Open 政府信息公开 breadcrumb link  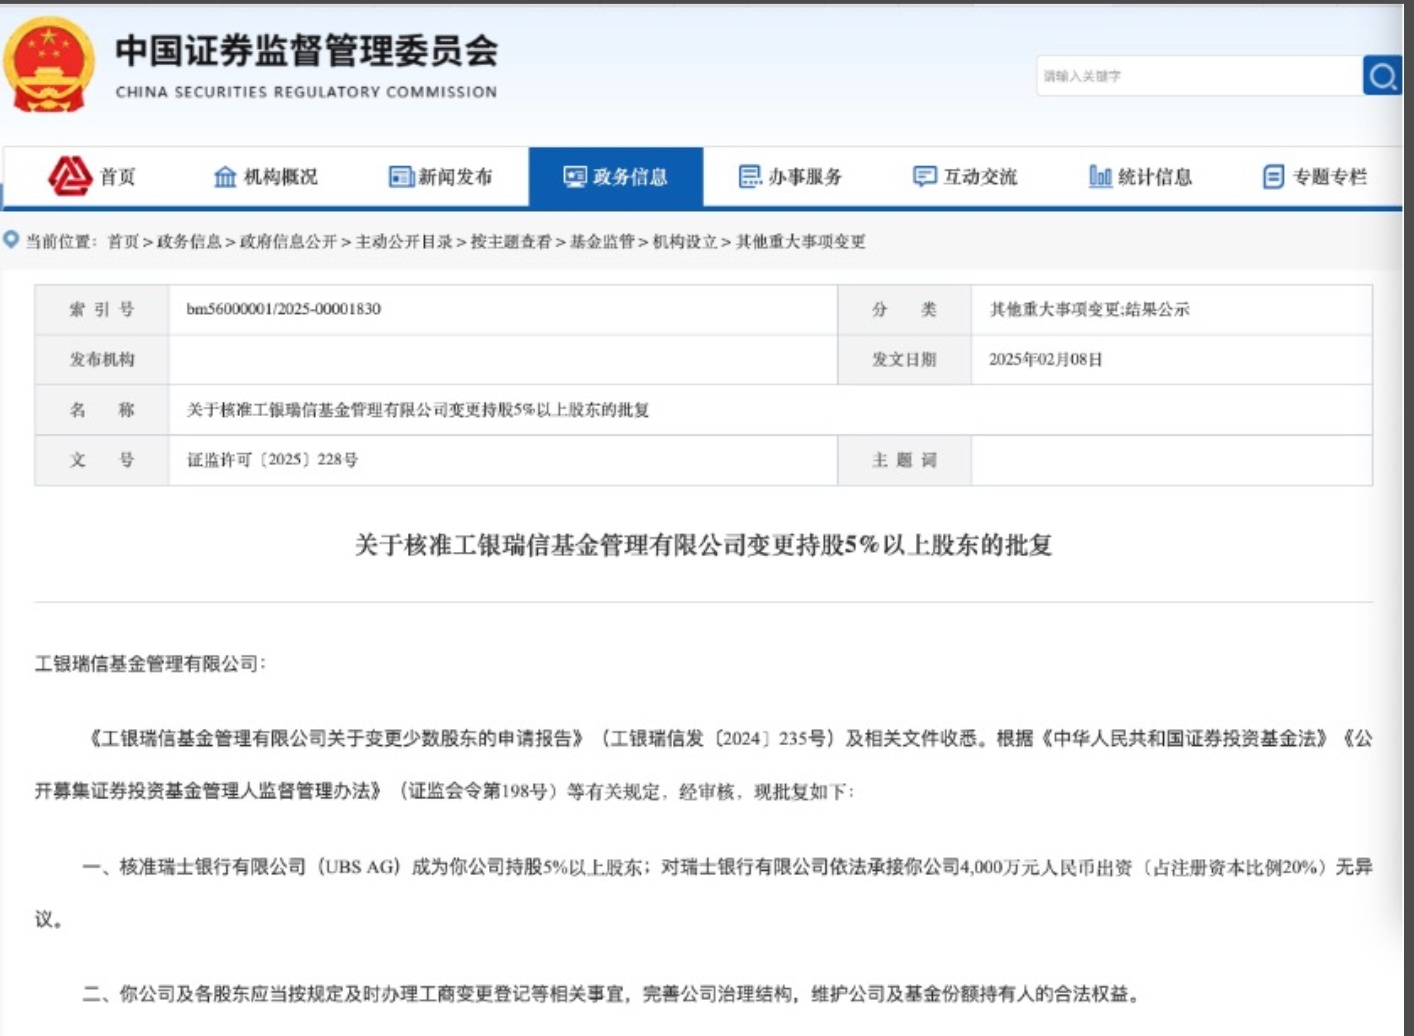click(x=288, y=241)
